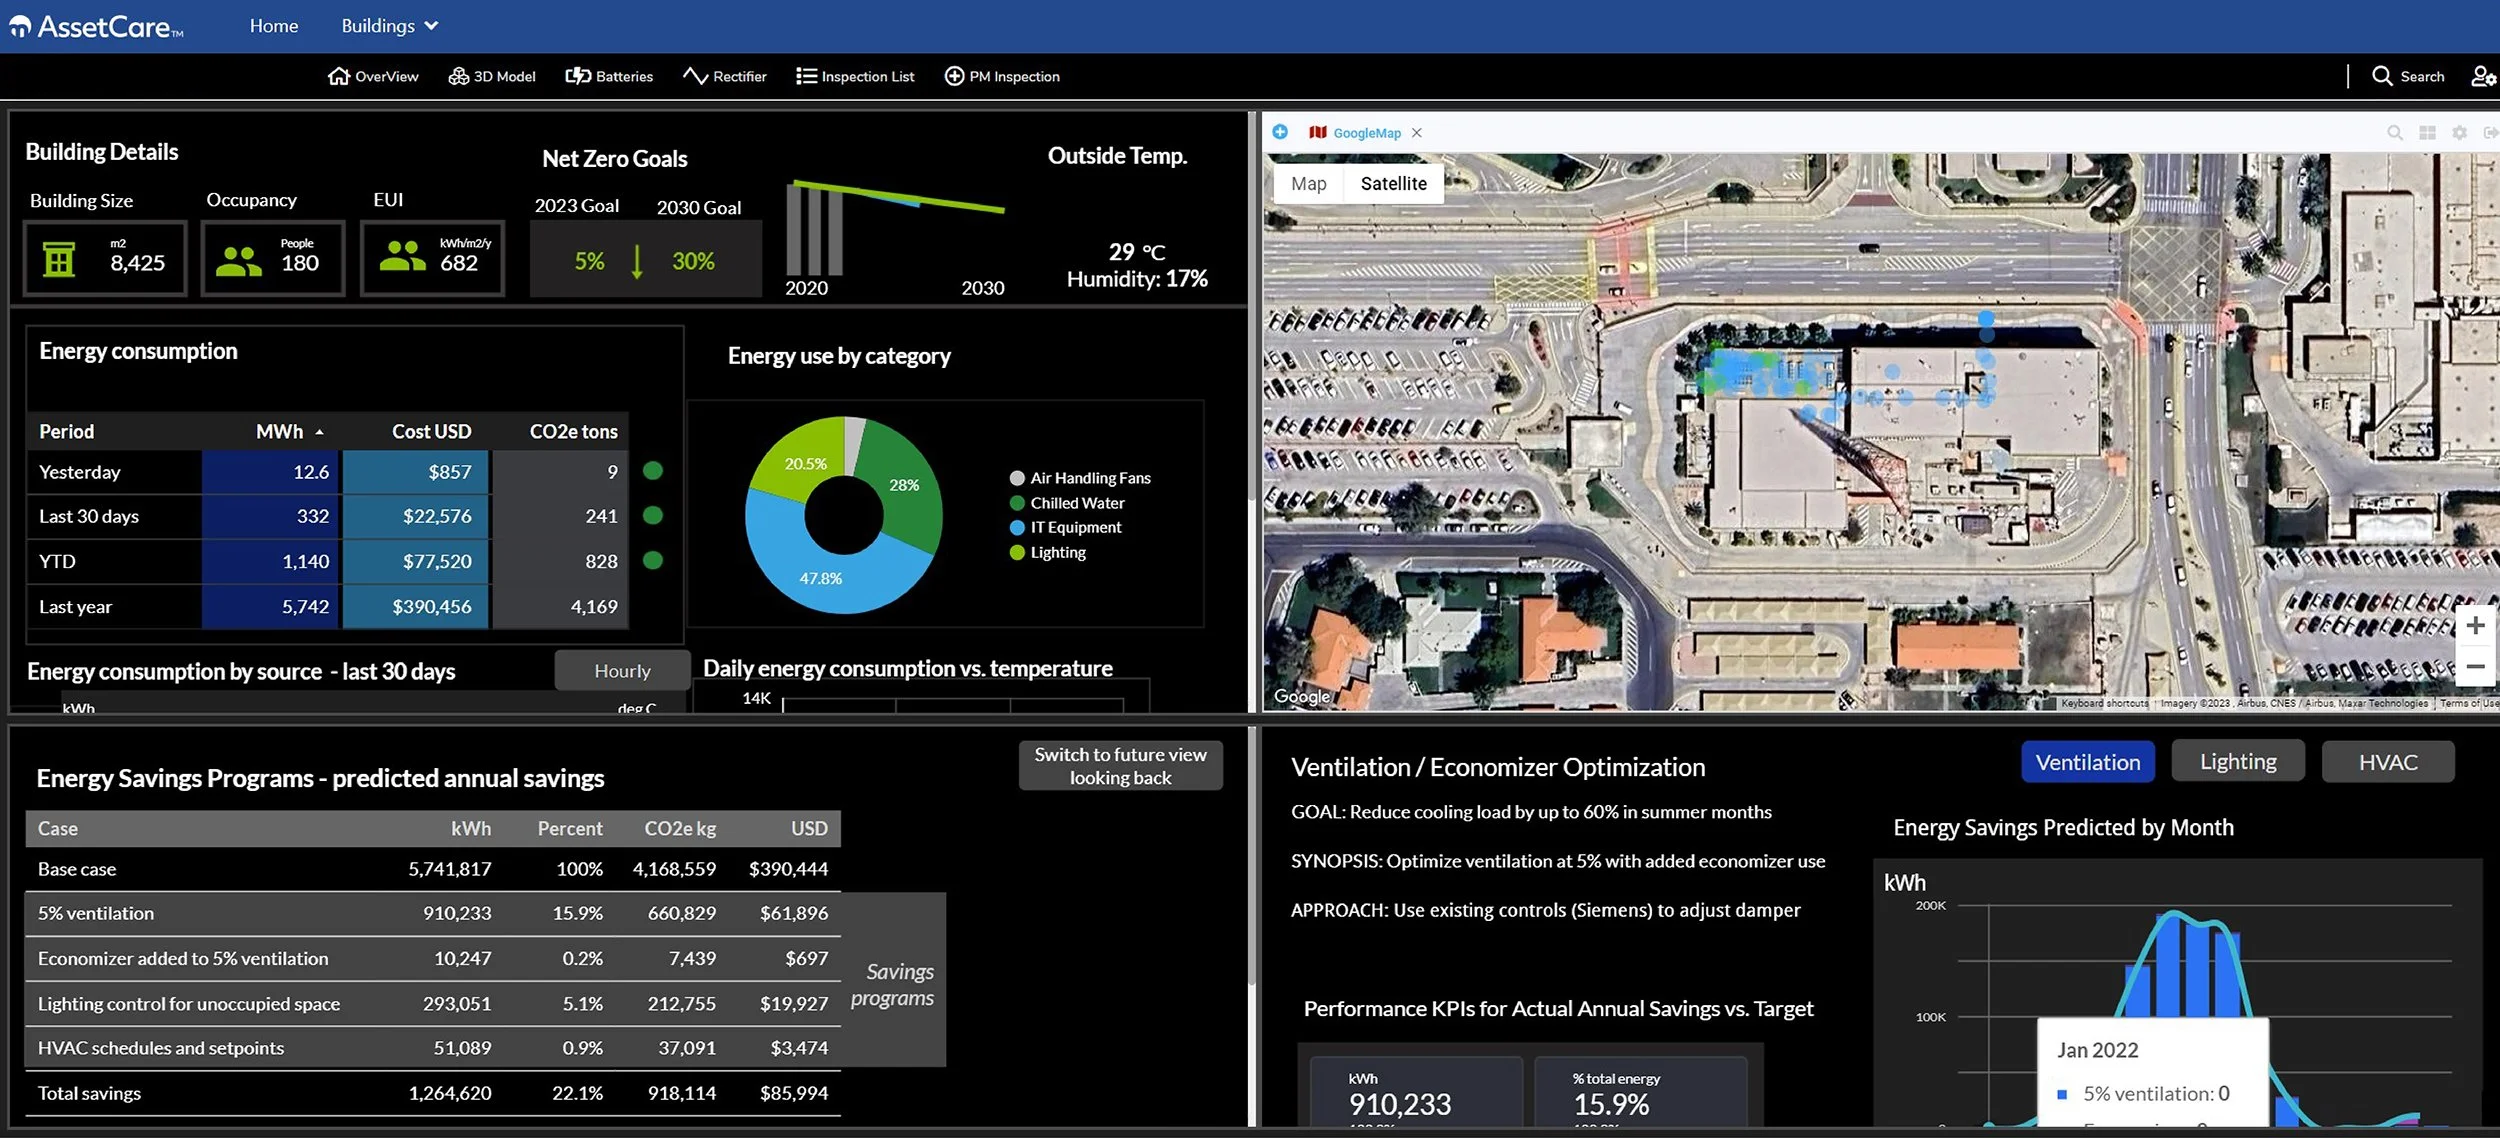Switch map to Map view
This screenshot has height=1138, width=2500.
[x=1308, y=184]
